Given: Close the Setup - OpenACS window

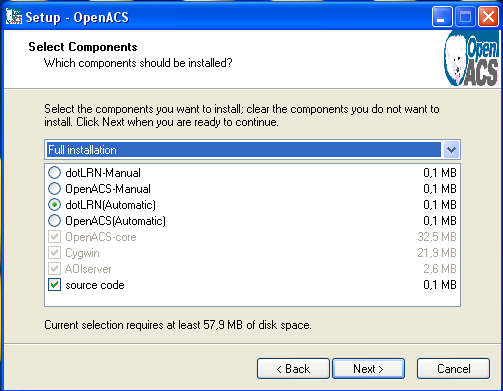Looking at the screenshot, I should click(x=488, y=17).
